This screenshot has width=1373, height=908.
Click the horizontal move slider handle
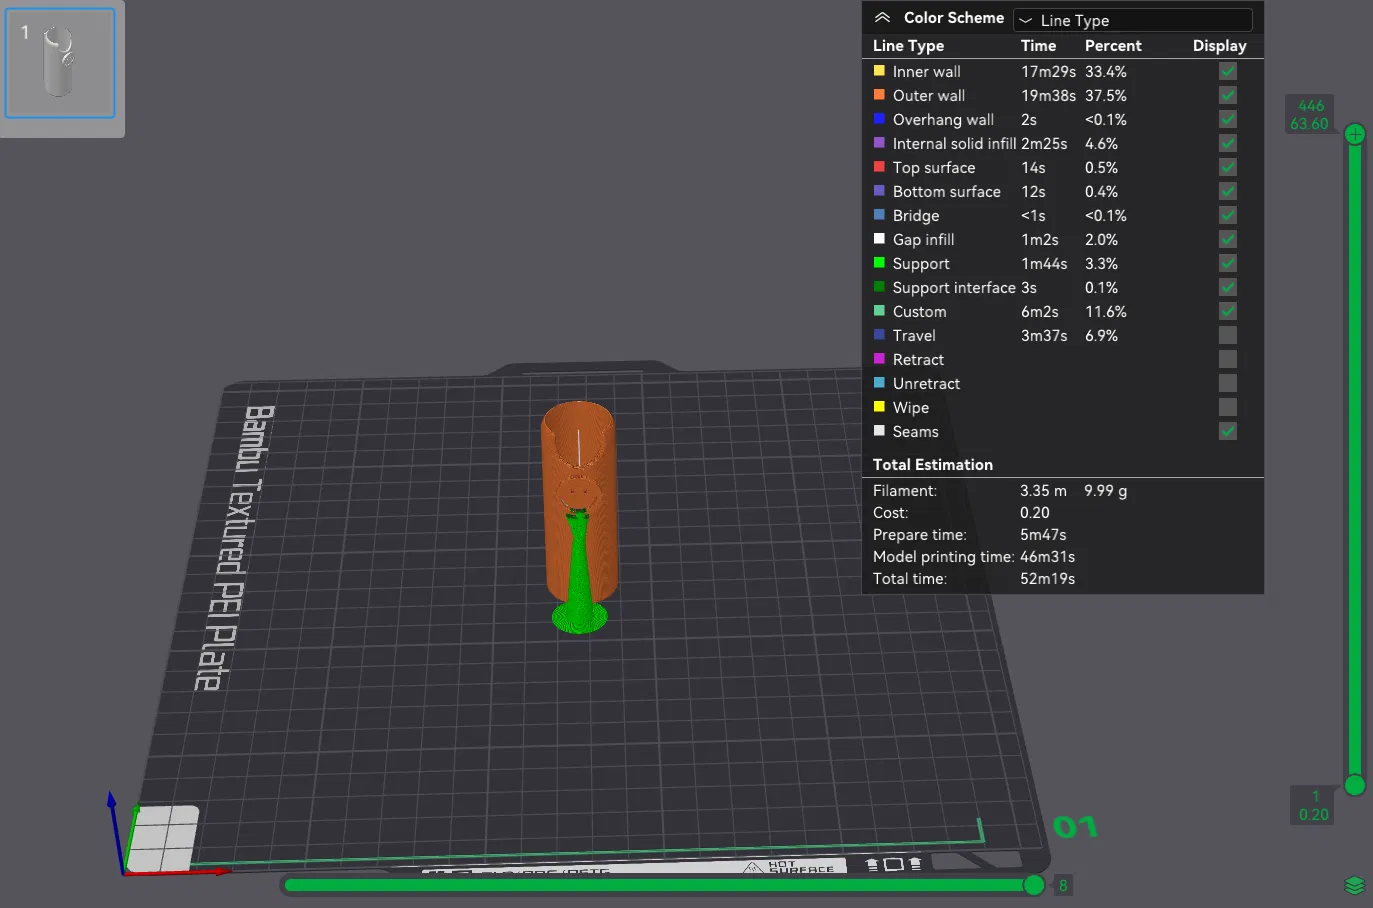point(1034,885)
